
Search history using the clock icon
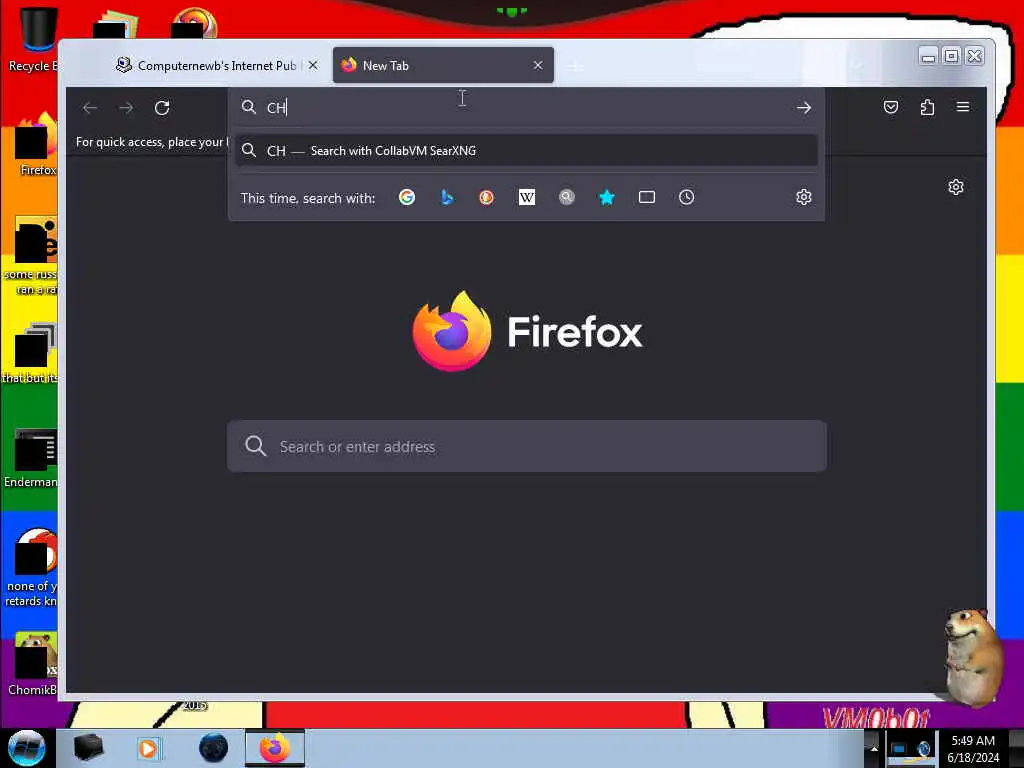pyautogui.click(x=686, y=197)
